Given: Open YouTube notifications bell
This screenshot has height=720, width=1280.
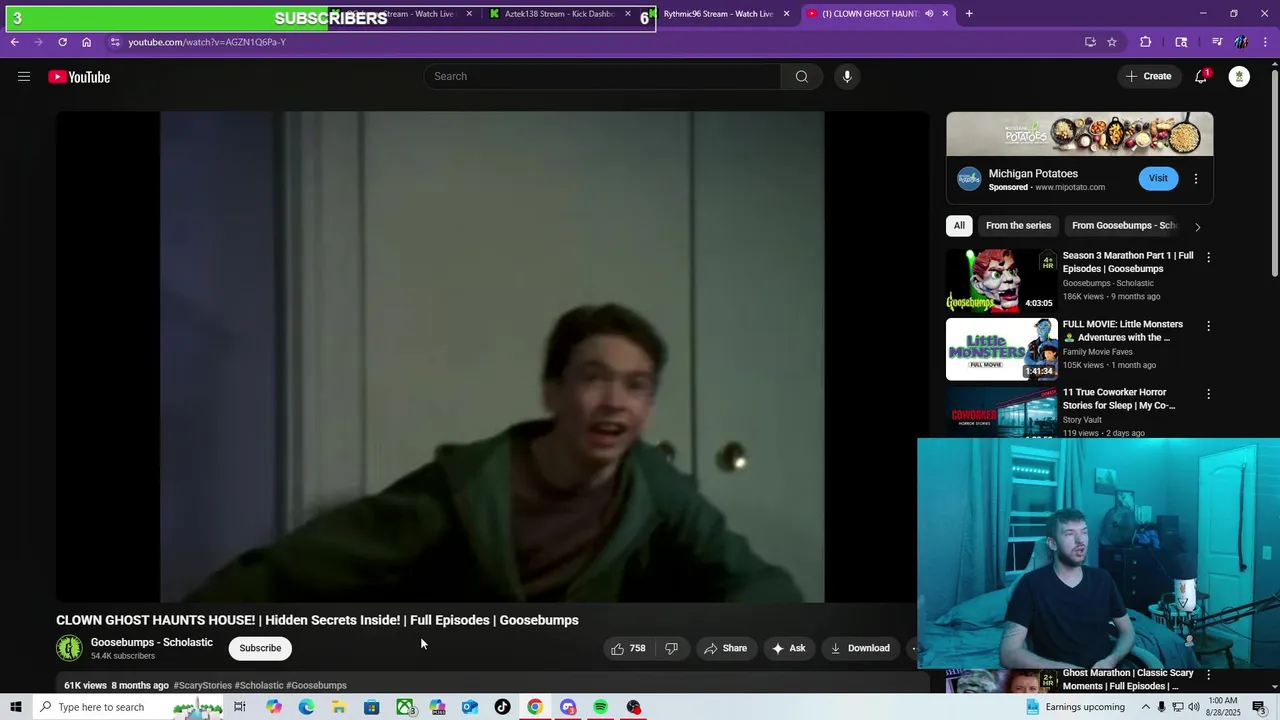Looking at the screenshot, I should pyautogui.click(x=1201, y=77).
